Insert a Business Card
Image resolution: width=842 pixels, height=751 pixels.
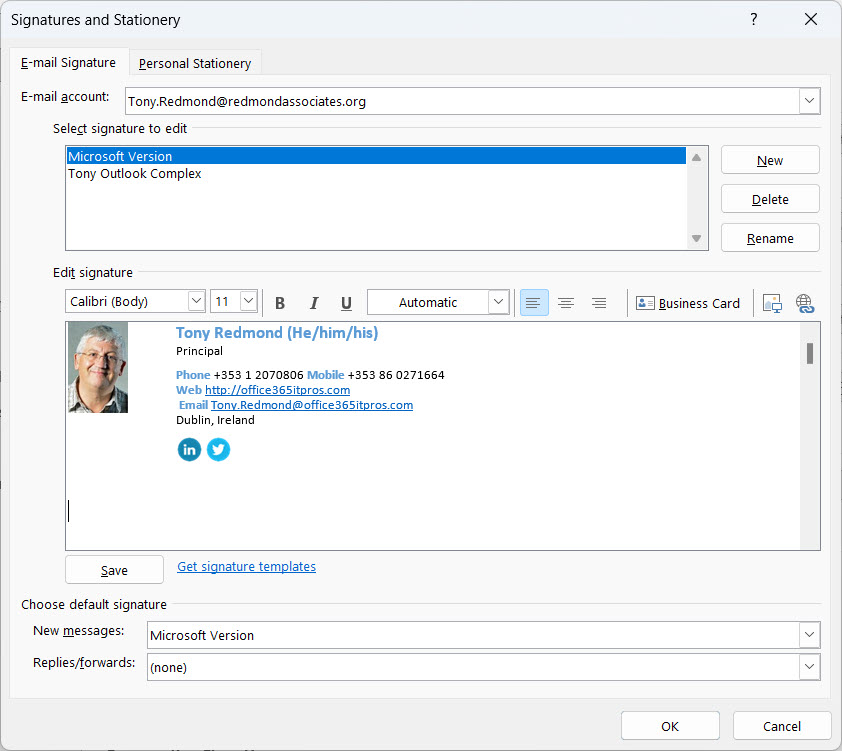(x=688, y=303)
